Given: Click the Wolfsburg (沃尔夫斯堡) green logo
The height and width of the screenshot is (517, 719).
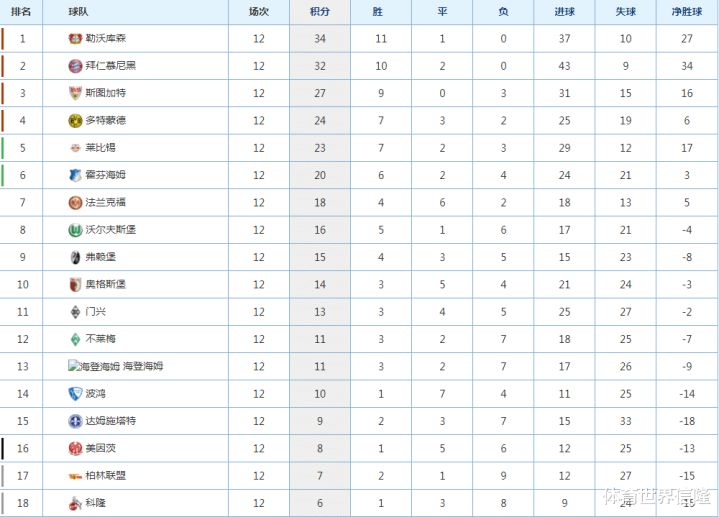Looking at the screenshot, I should [x=75, y=230].
